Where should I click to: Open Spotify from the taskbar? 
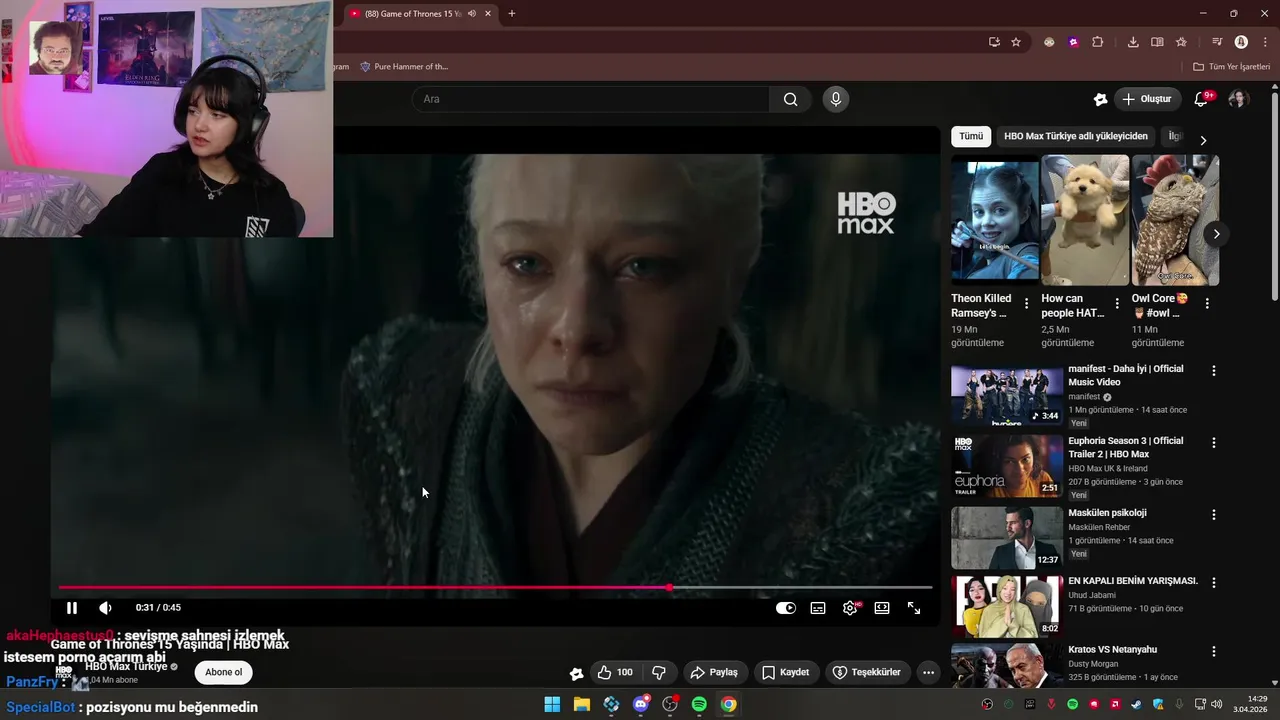(699, 705)
